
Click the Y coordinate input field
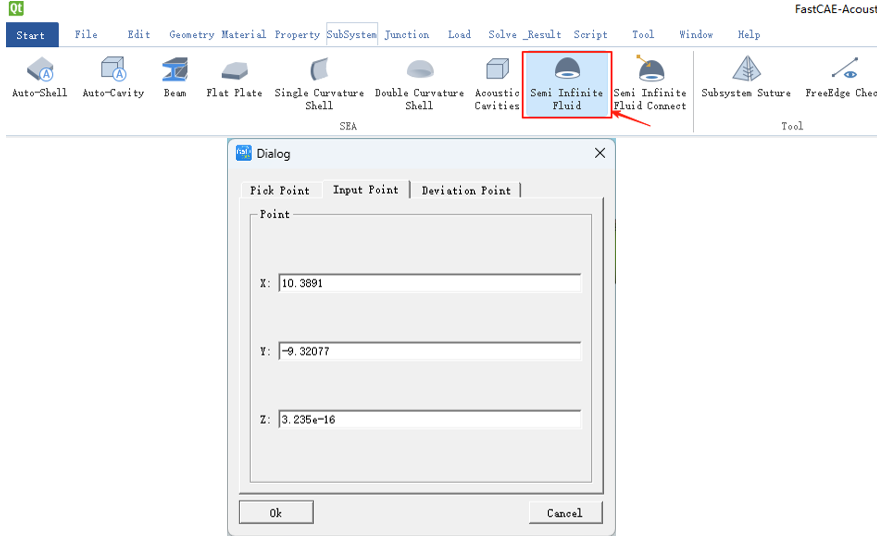point(430,351)
